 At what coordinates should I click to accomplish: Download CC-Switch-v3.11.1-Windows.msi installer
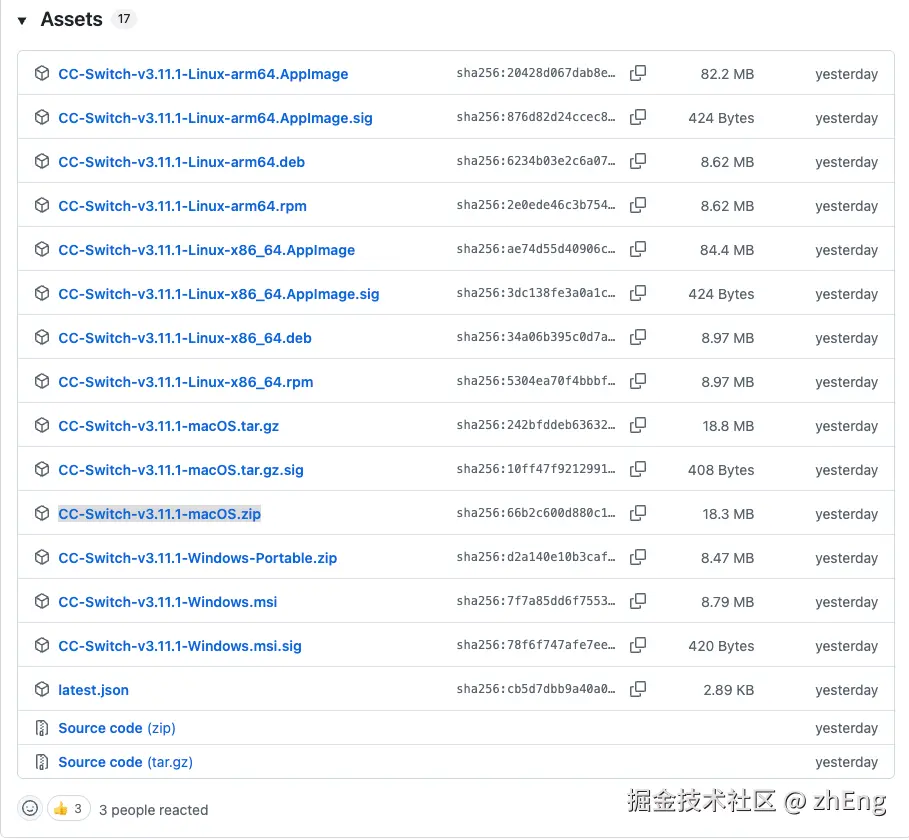(x=168, y=602)
